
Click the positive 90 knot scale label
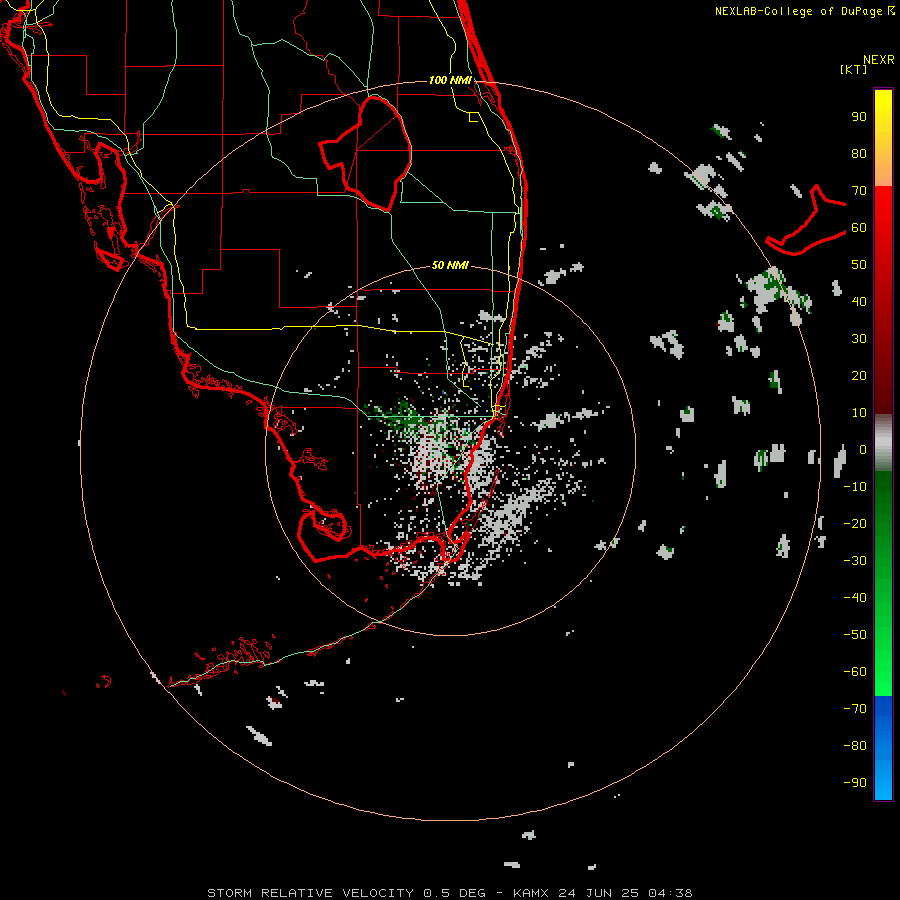coord(859,117)
